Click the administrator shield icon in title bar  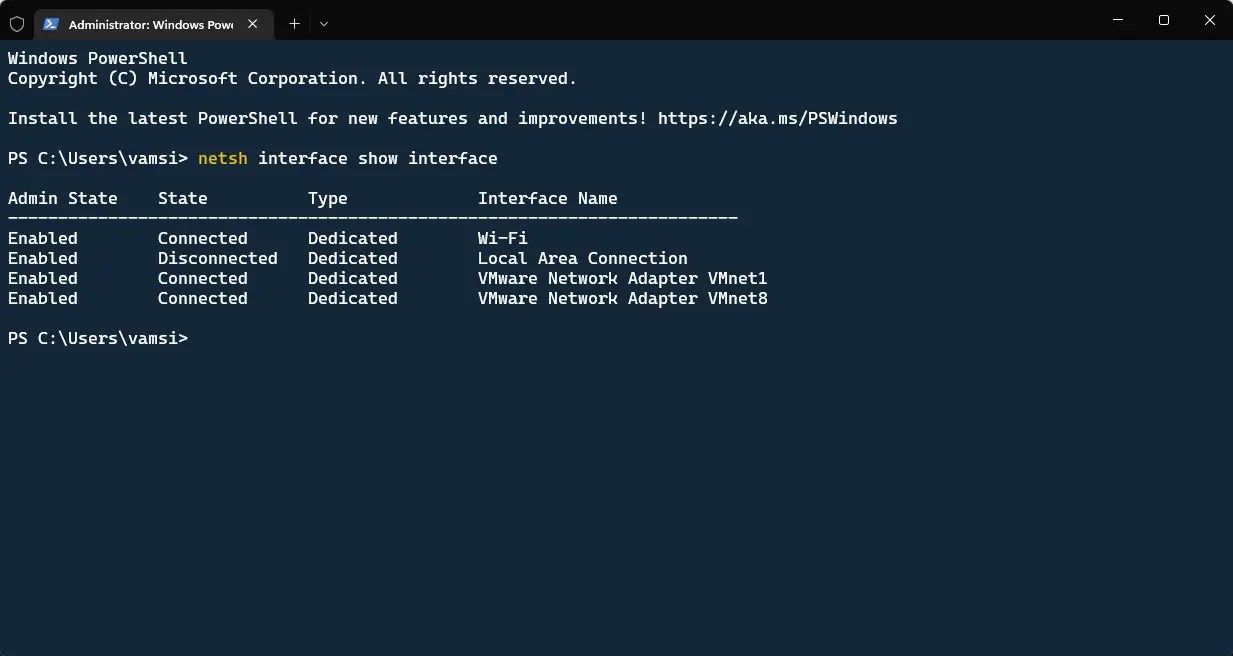(17, 24)
